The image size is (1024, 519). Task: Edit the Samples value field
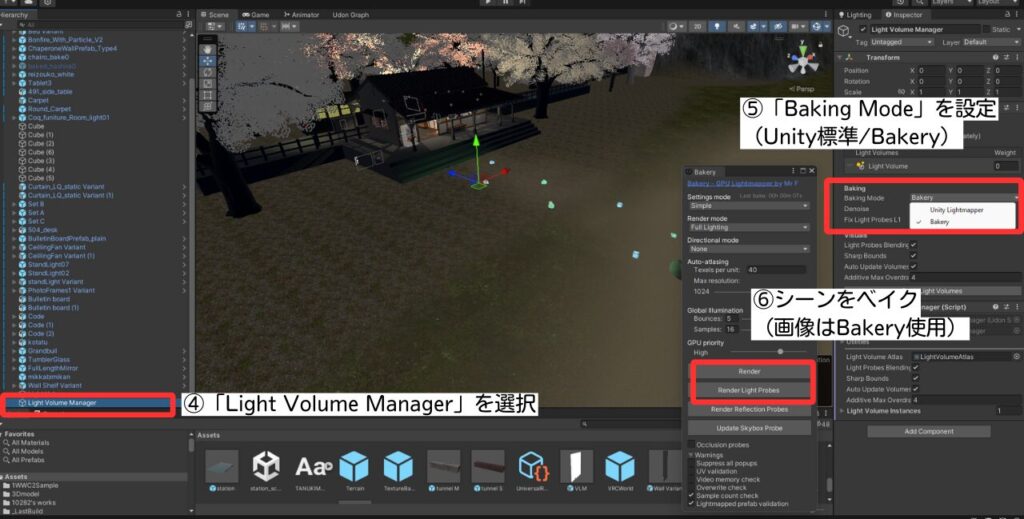pyautogui.click(x=731, y=329)
